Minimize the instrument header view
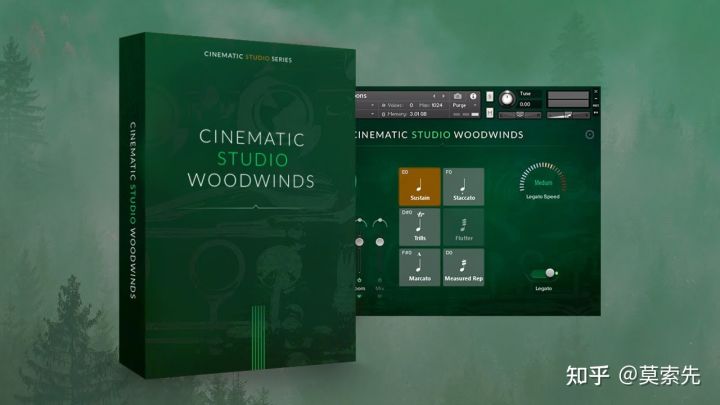This screenshot has width=720, height=405. point(596,98)
